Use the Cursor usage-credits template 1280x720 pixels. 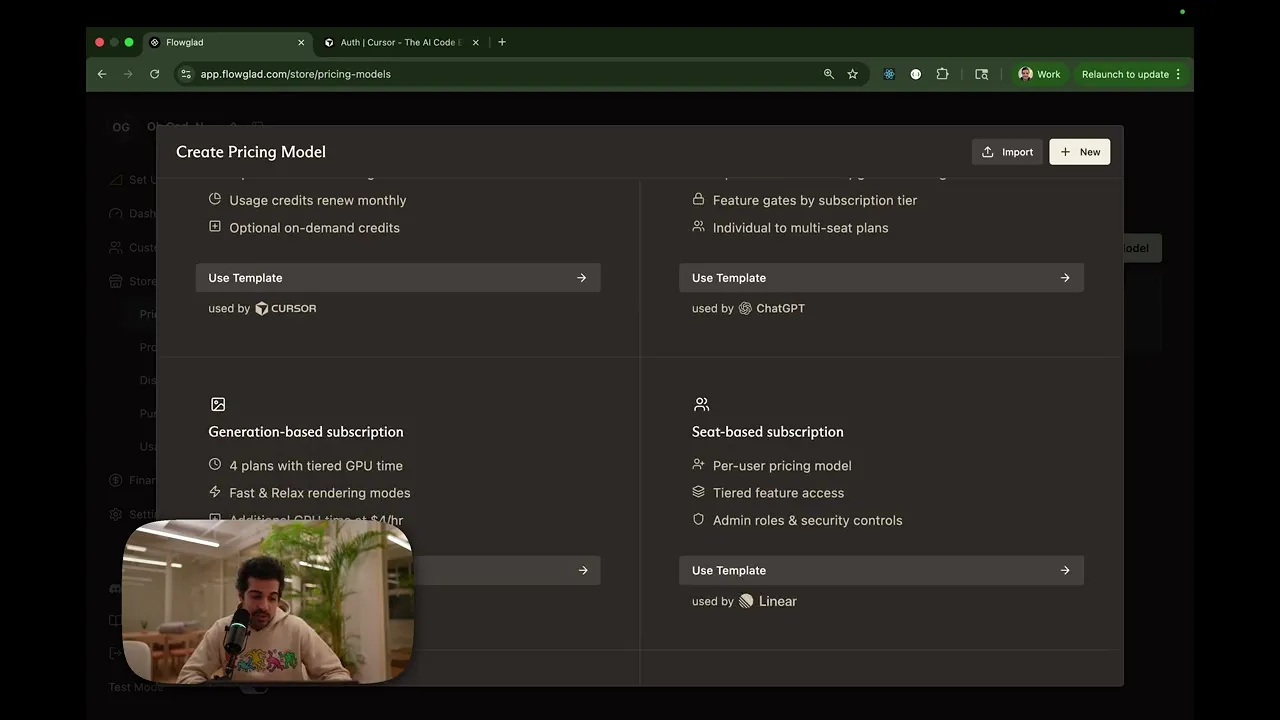397,278
